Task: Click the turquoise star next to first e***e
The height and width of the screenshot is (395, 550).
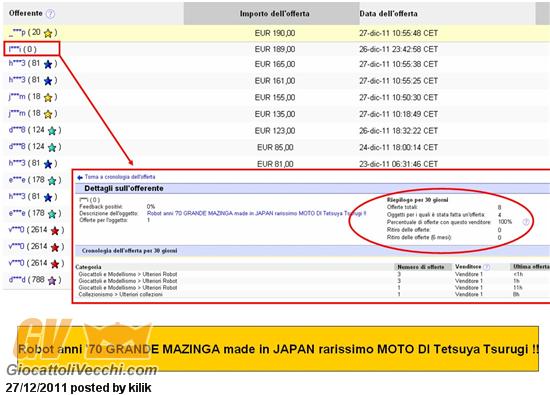Action: (52, 181)
